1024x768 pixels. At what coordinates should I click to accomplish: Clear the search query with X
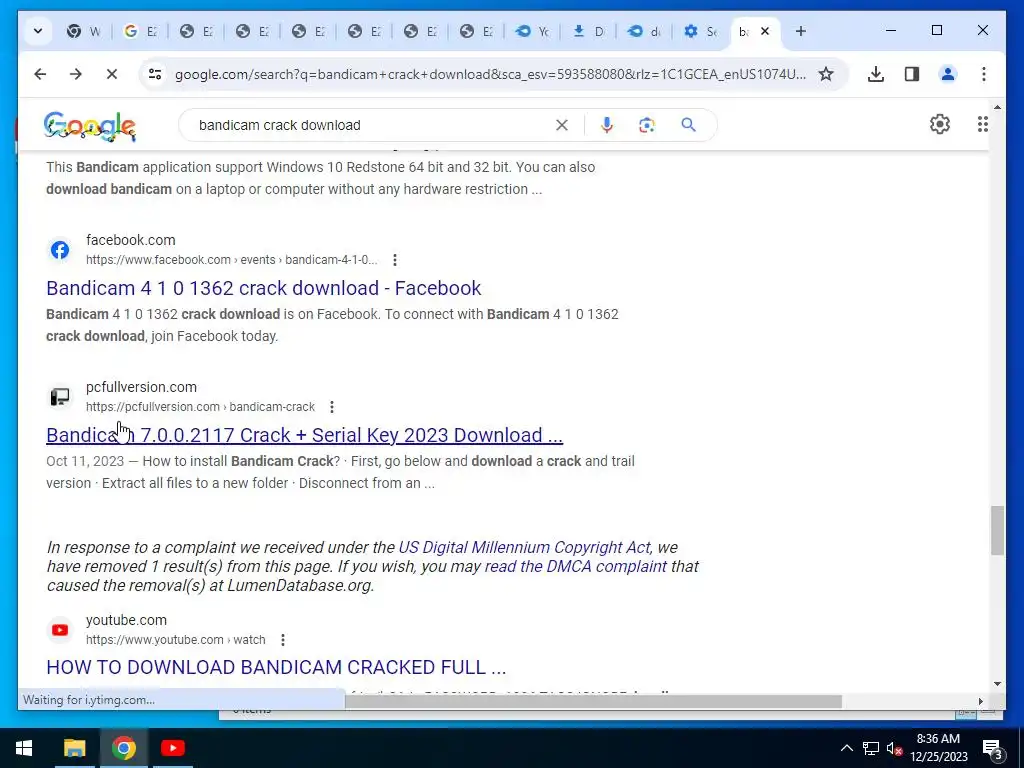click(x=562, y=125)
